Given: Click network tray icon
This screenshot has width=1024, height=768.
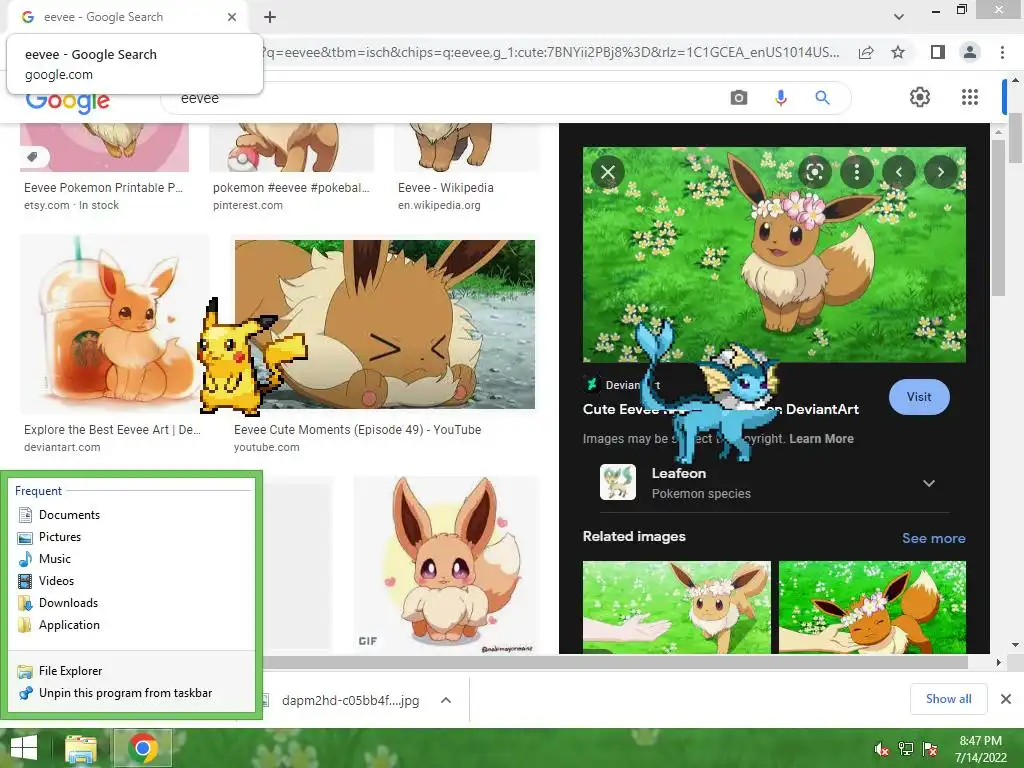Looking at the screenshot, I should [906, 749].
